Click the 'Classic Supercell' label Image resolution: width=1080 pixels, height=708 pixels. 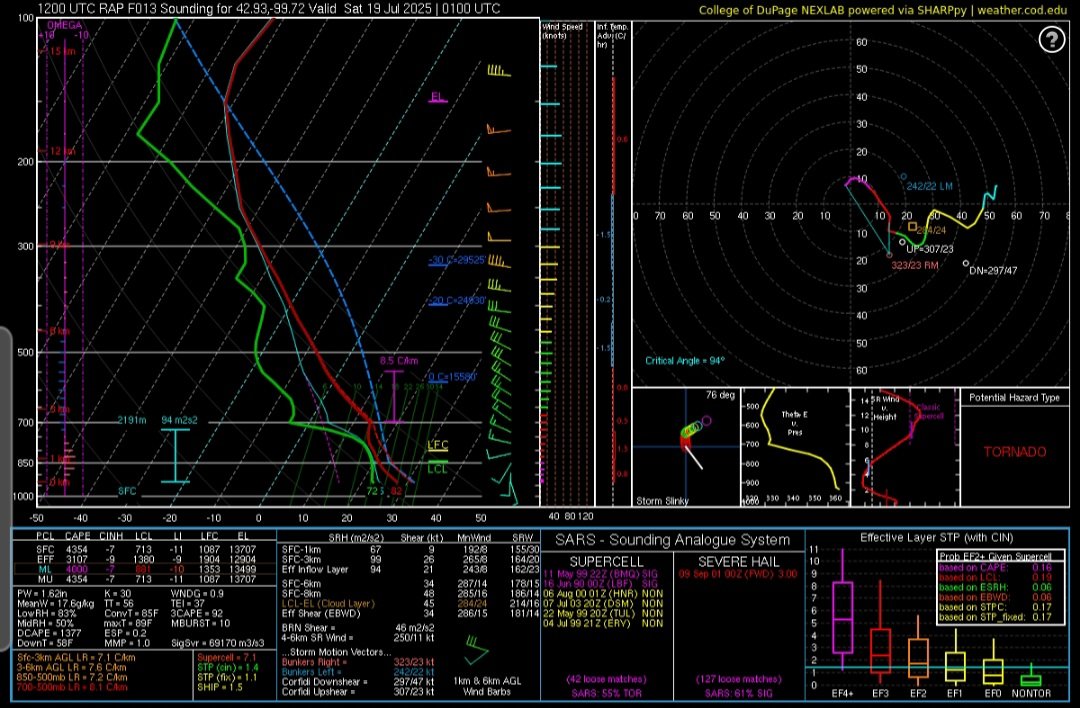click(928, 411)
